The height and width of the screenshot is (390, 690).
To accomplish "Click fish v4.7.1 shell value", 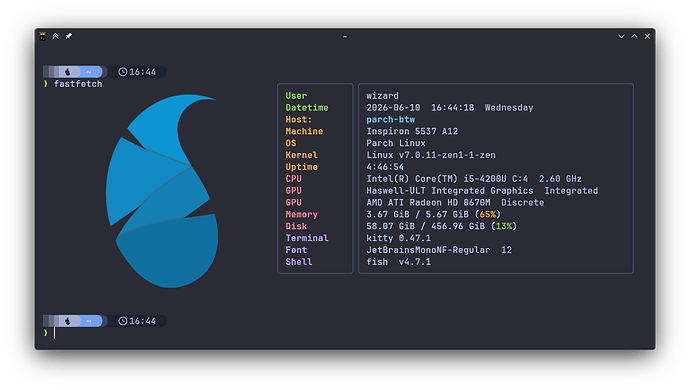I will [x=399, y=262].
